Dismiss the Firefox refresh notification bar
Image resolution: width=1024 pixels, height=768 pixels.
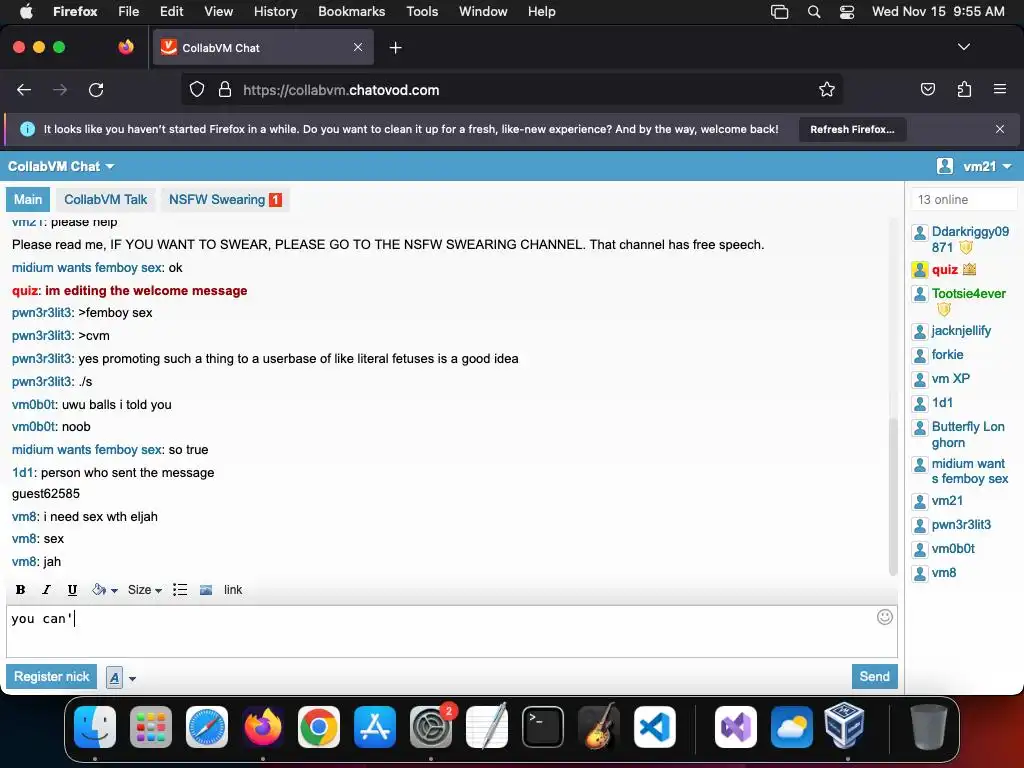tap(999, 129)
